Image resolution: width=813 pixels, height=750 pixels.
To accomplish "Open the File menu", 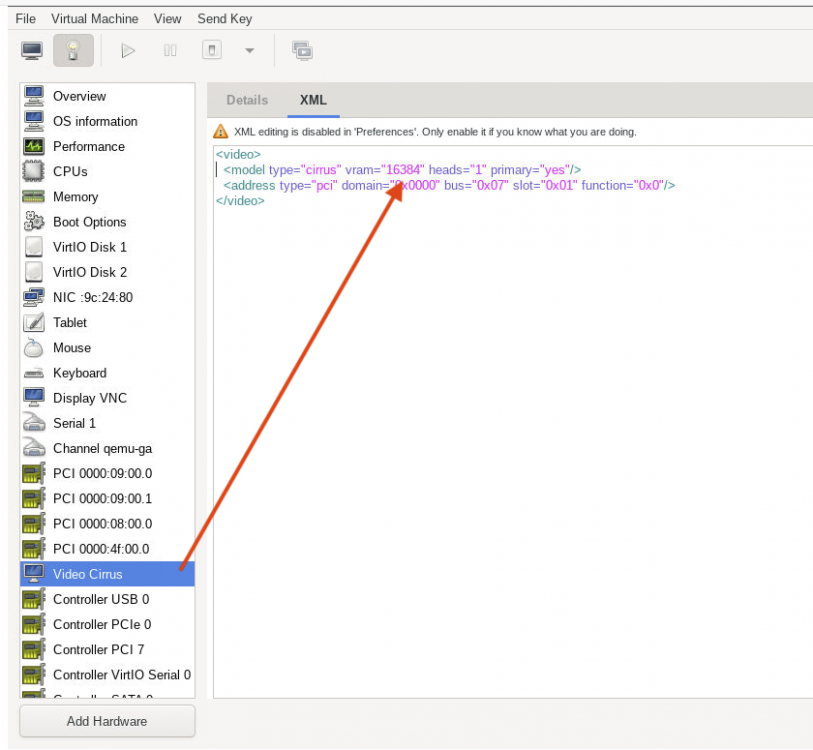I will tap(25, 19).
